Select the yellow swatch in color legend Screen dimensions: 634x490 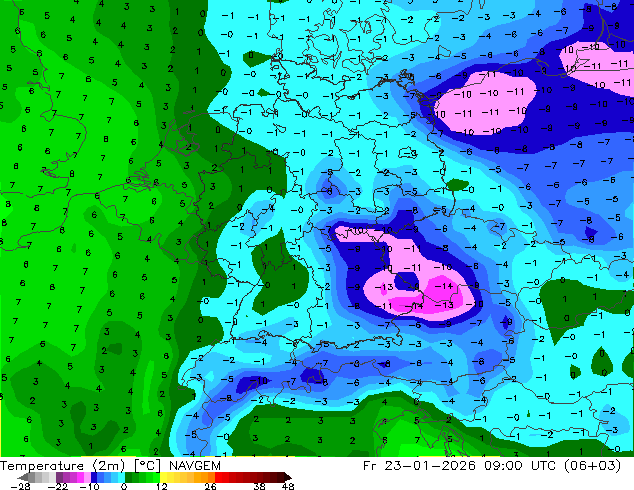(163, 477)
